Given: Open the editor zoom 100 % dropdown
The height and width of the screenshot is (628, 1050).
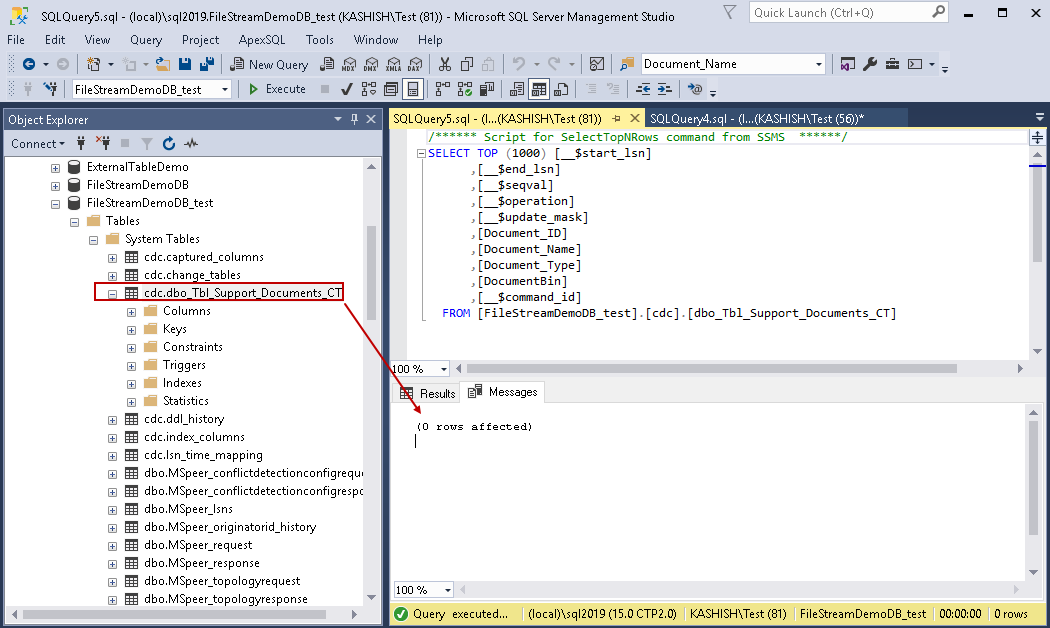Looking at the screenshot, I should coord(443,369).
